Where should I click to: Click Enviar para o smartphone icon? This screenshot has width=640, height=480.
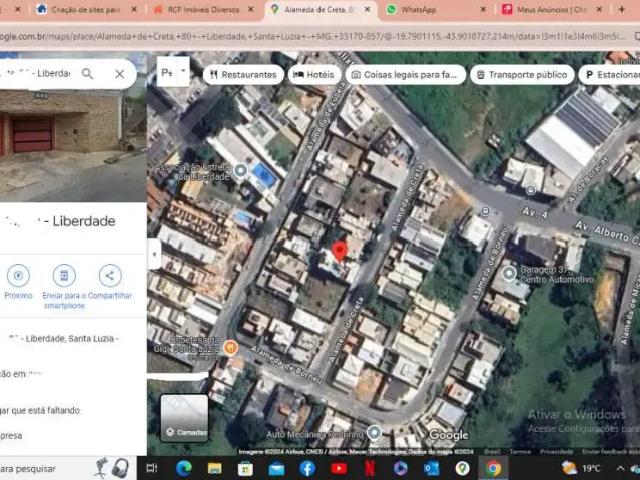pyautogui.click(x=64, y=276)
